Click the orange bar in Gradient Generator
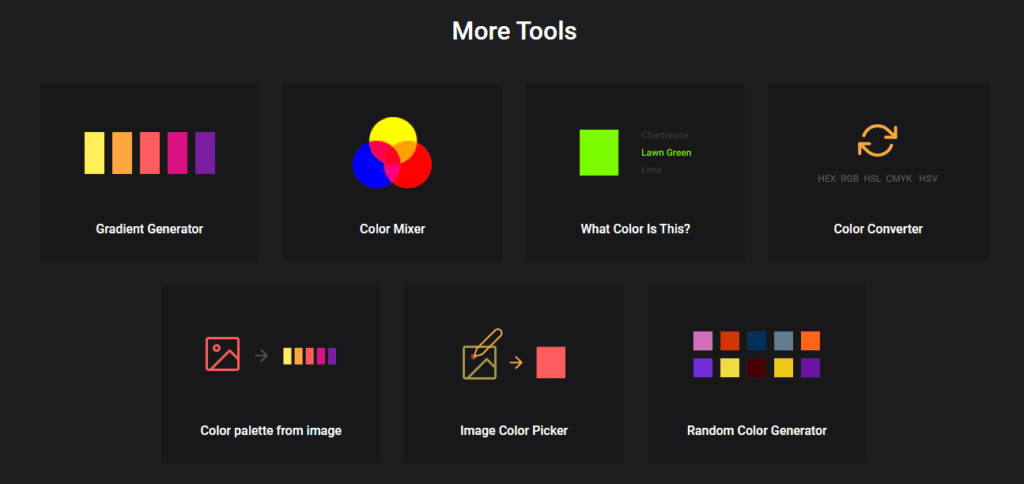 122,153
